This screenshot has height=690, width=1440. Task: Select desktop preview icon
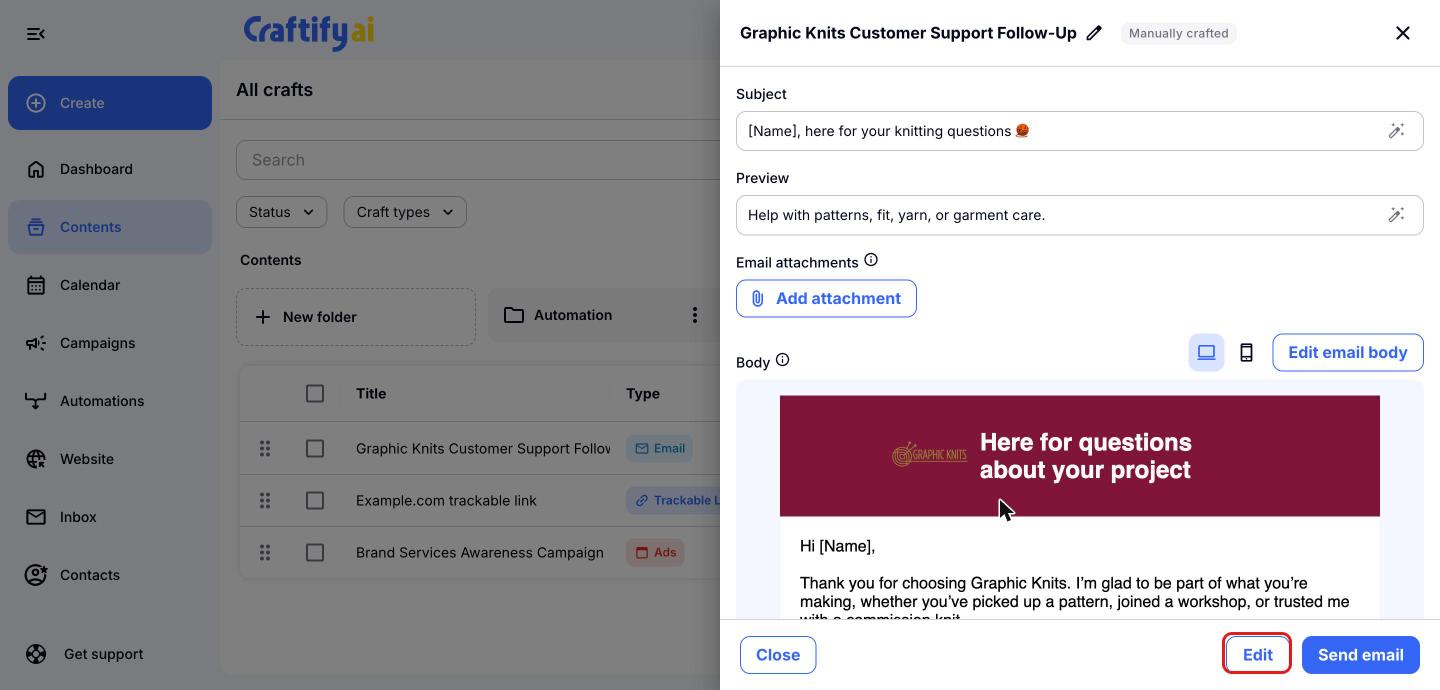click(x=1206, y=352)
